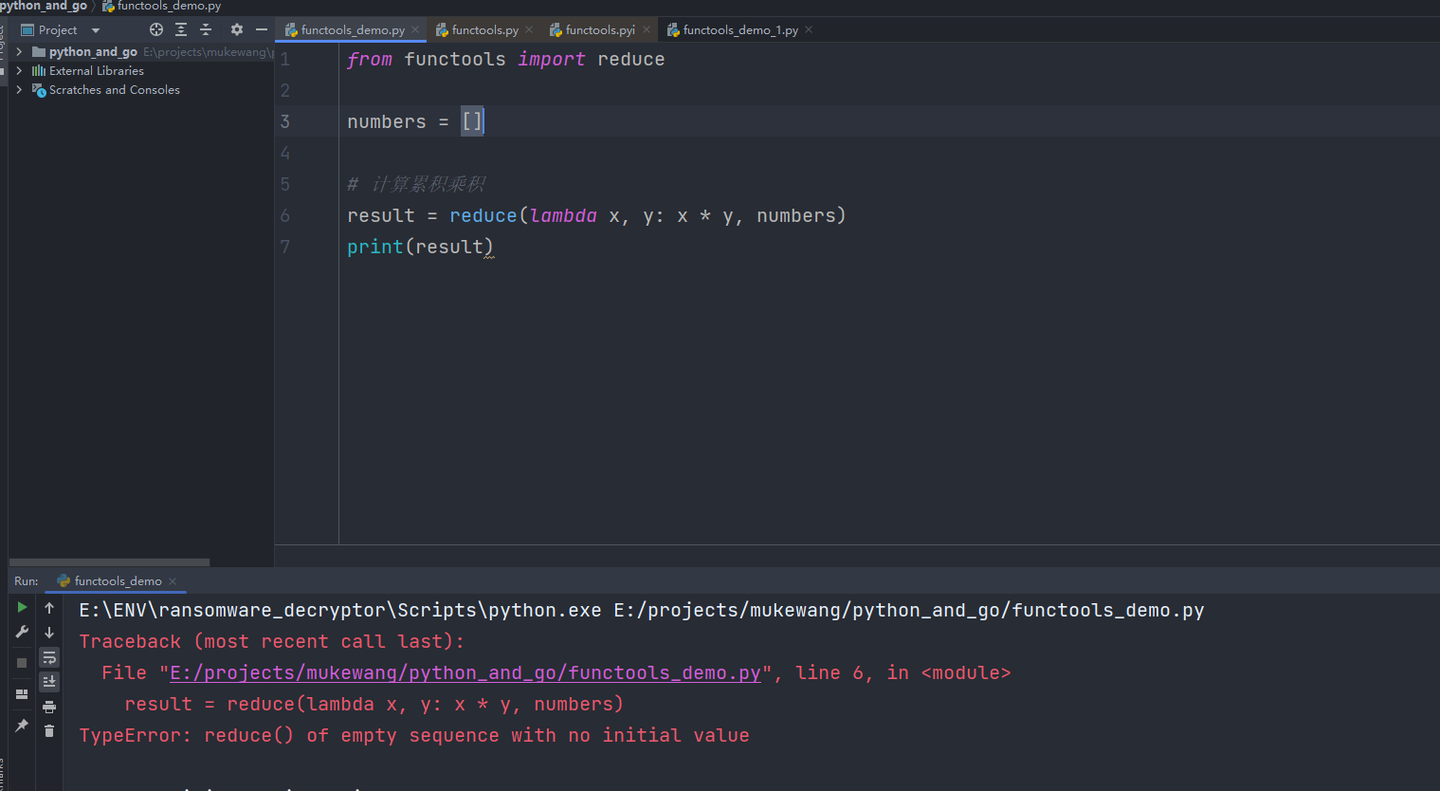Expand the python_and_go project folder
The width and height of the screenshot is (1440, 791).
pos(18,51)
